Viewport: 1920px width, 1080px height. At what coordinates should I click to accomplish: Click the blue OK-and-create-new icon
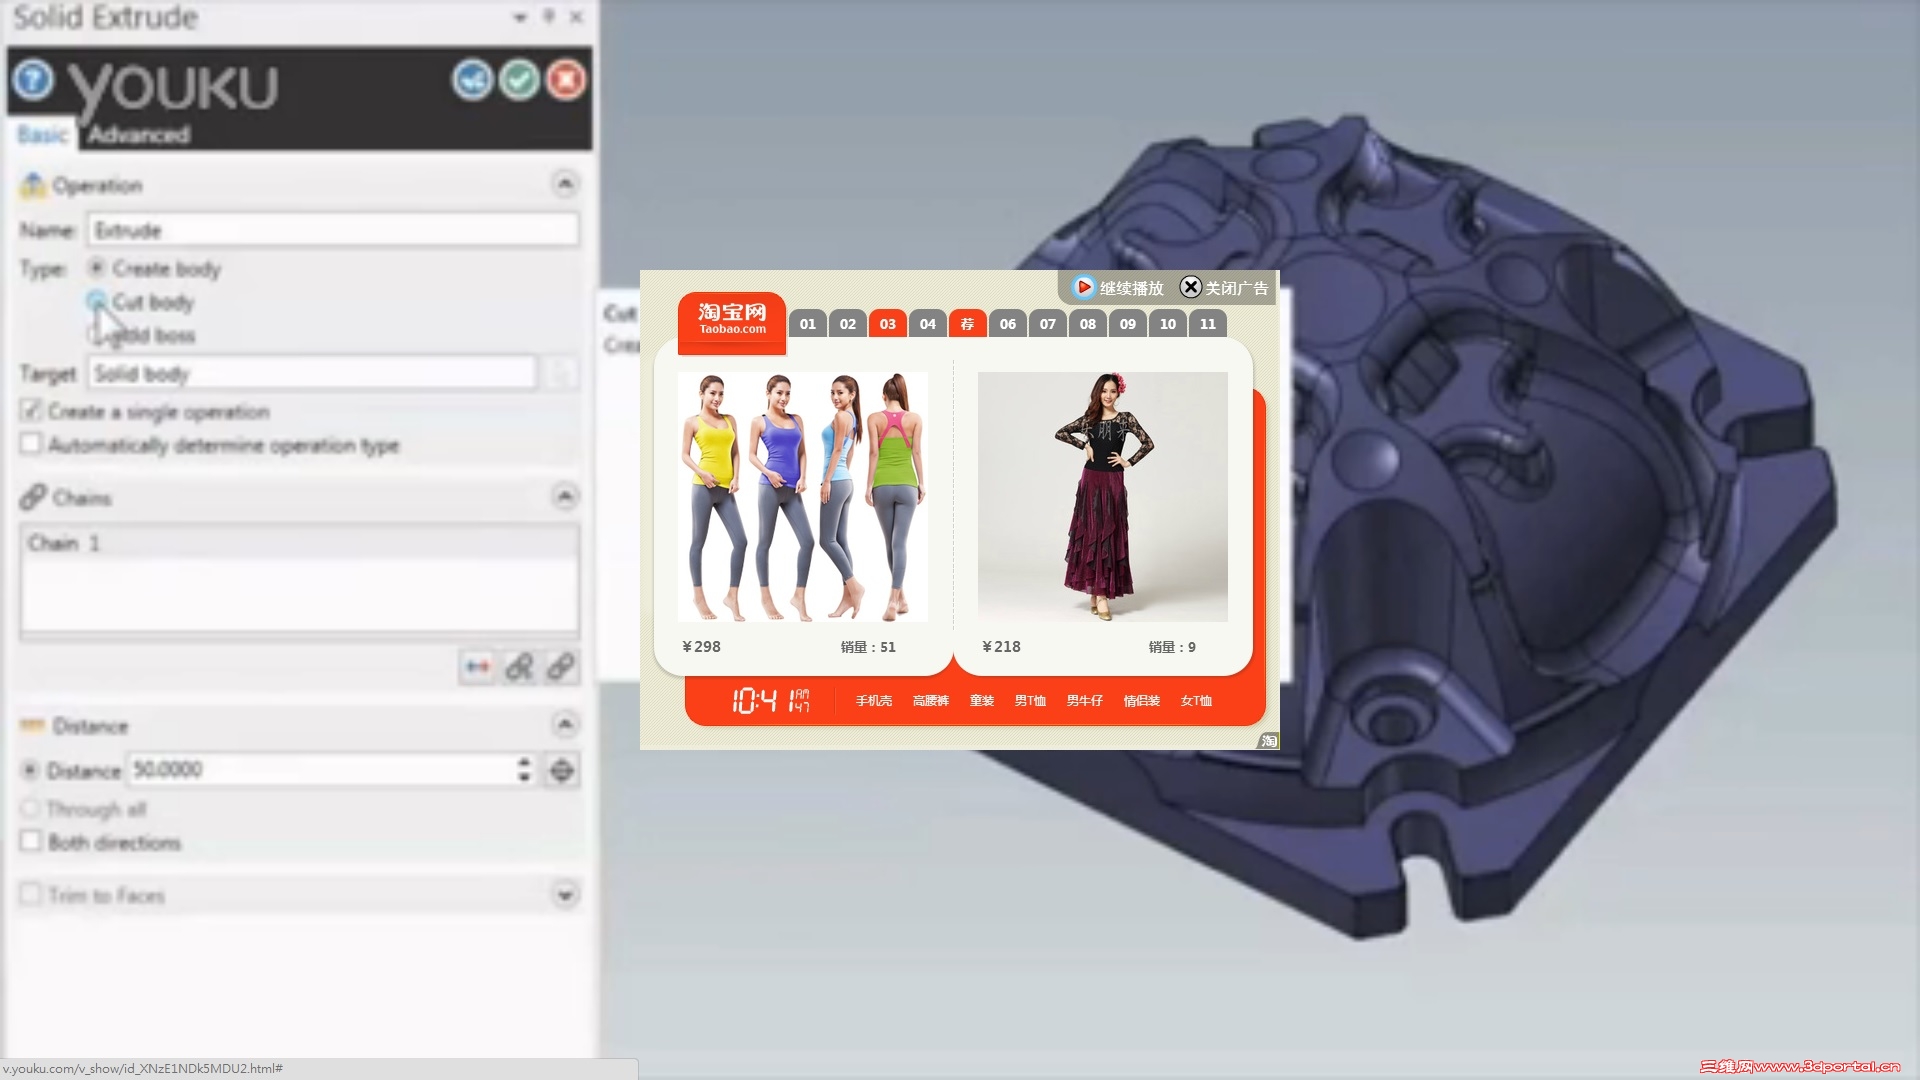pos(472,80)
